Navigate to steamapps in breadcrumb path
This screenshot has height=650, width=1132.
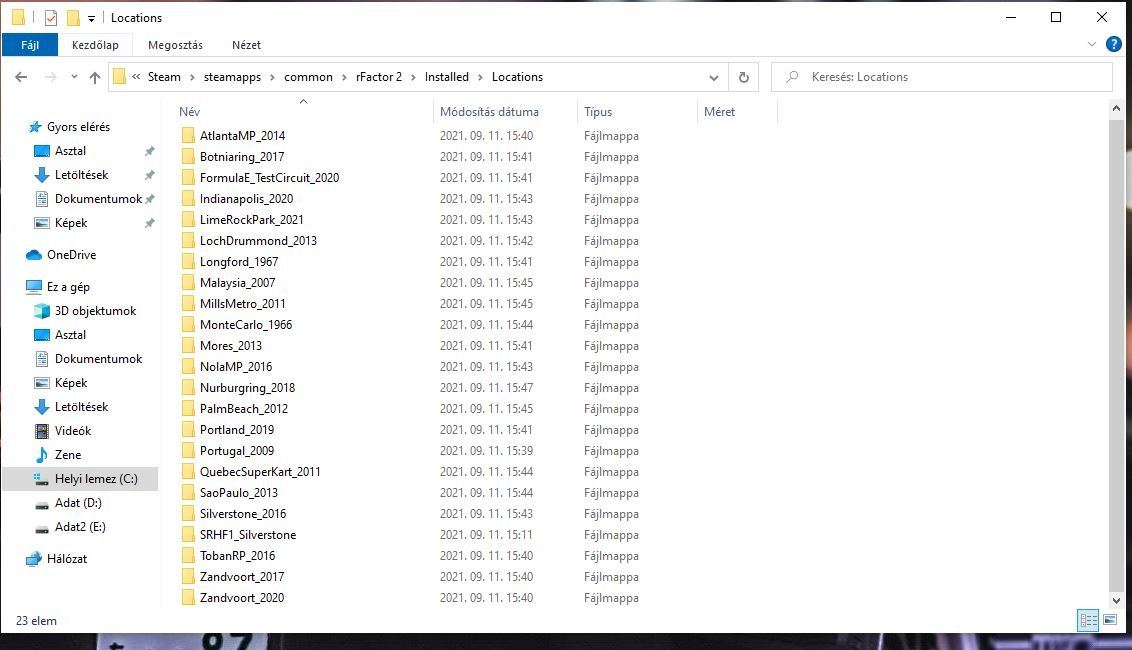click(233, 77)
